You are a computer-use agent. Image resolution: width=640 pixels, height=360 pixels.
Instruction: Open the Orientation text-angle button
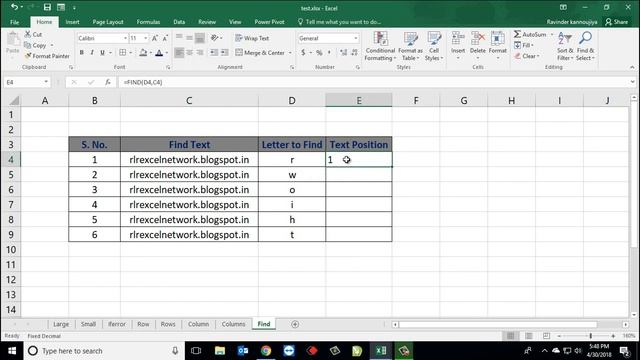215,38
